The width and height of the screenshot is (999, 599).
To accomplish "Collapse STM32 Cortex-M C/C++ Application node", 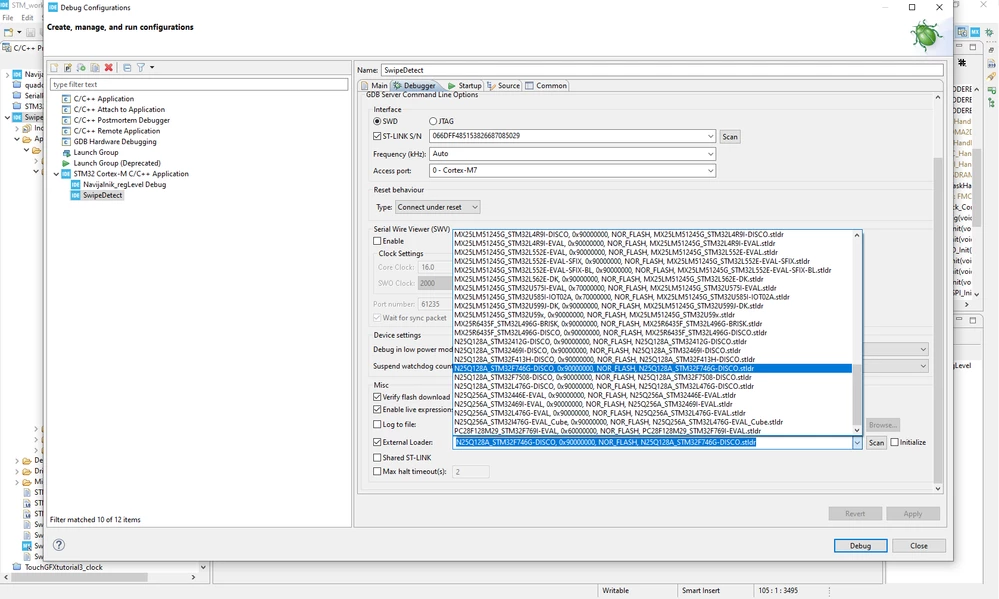I will tap(56, 174).
